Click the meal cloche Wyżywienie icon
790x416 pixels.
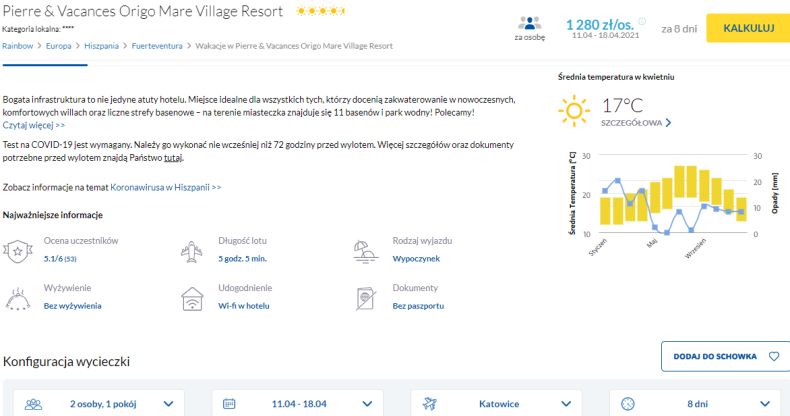(18, 299)
